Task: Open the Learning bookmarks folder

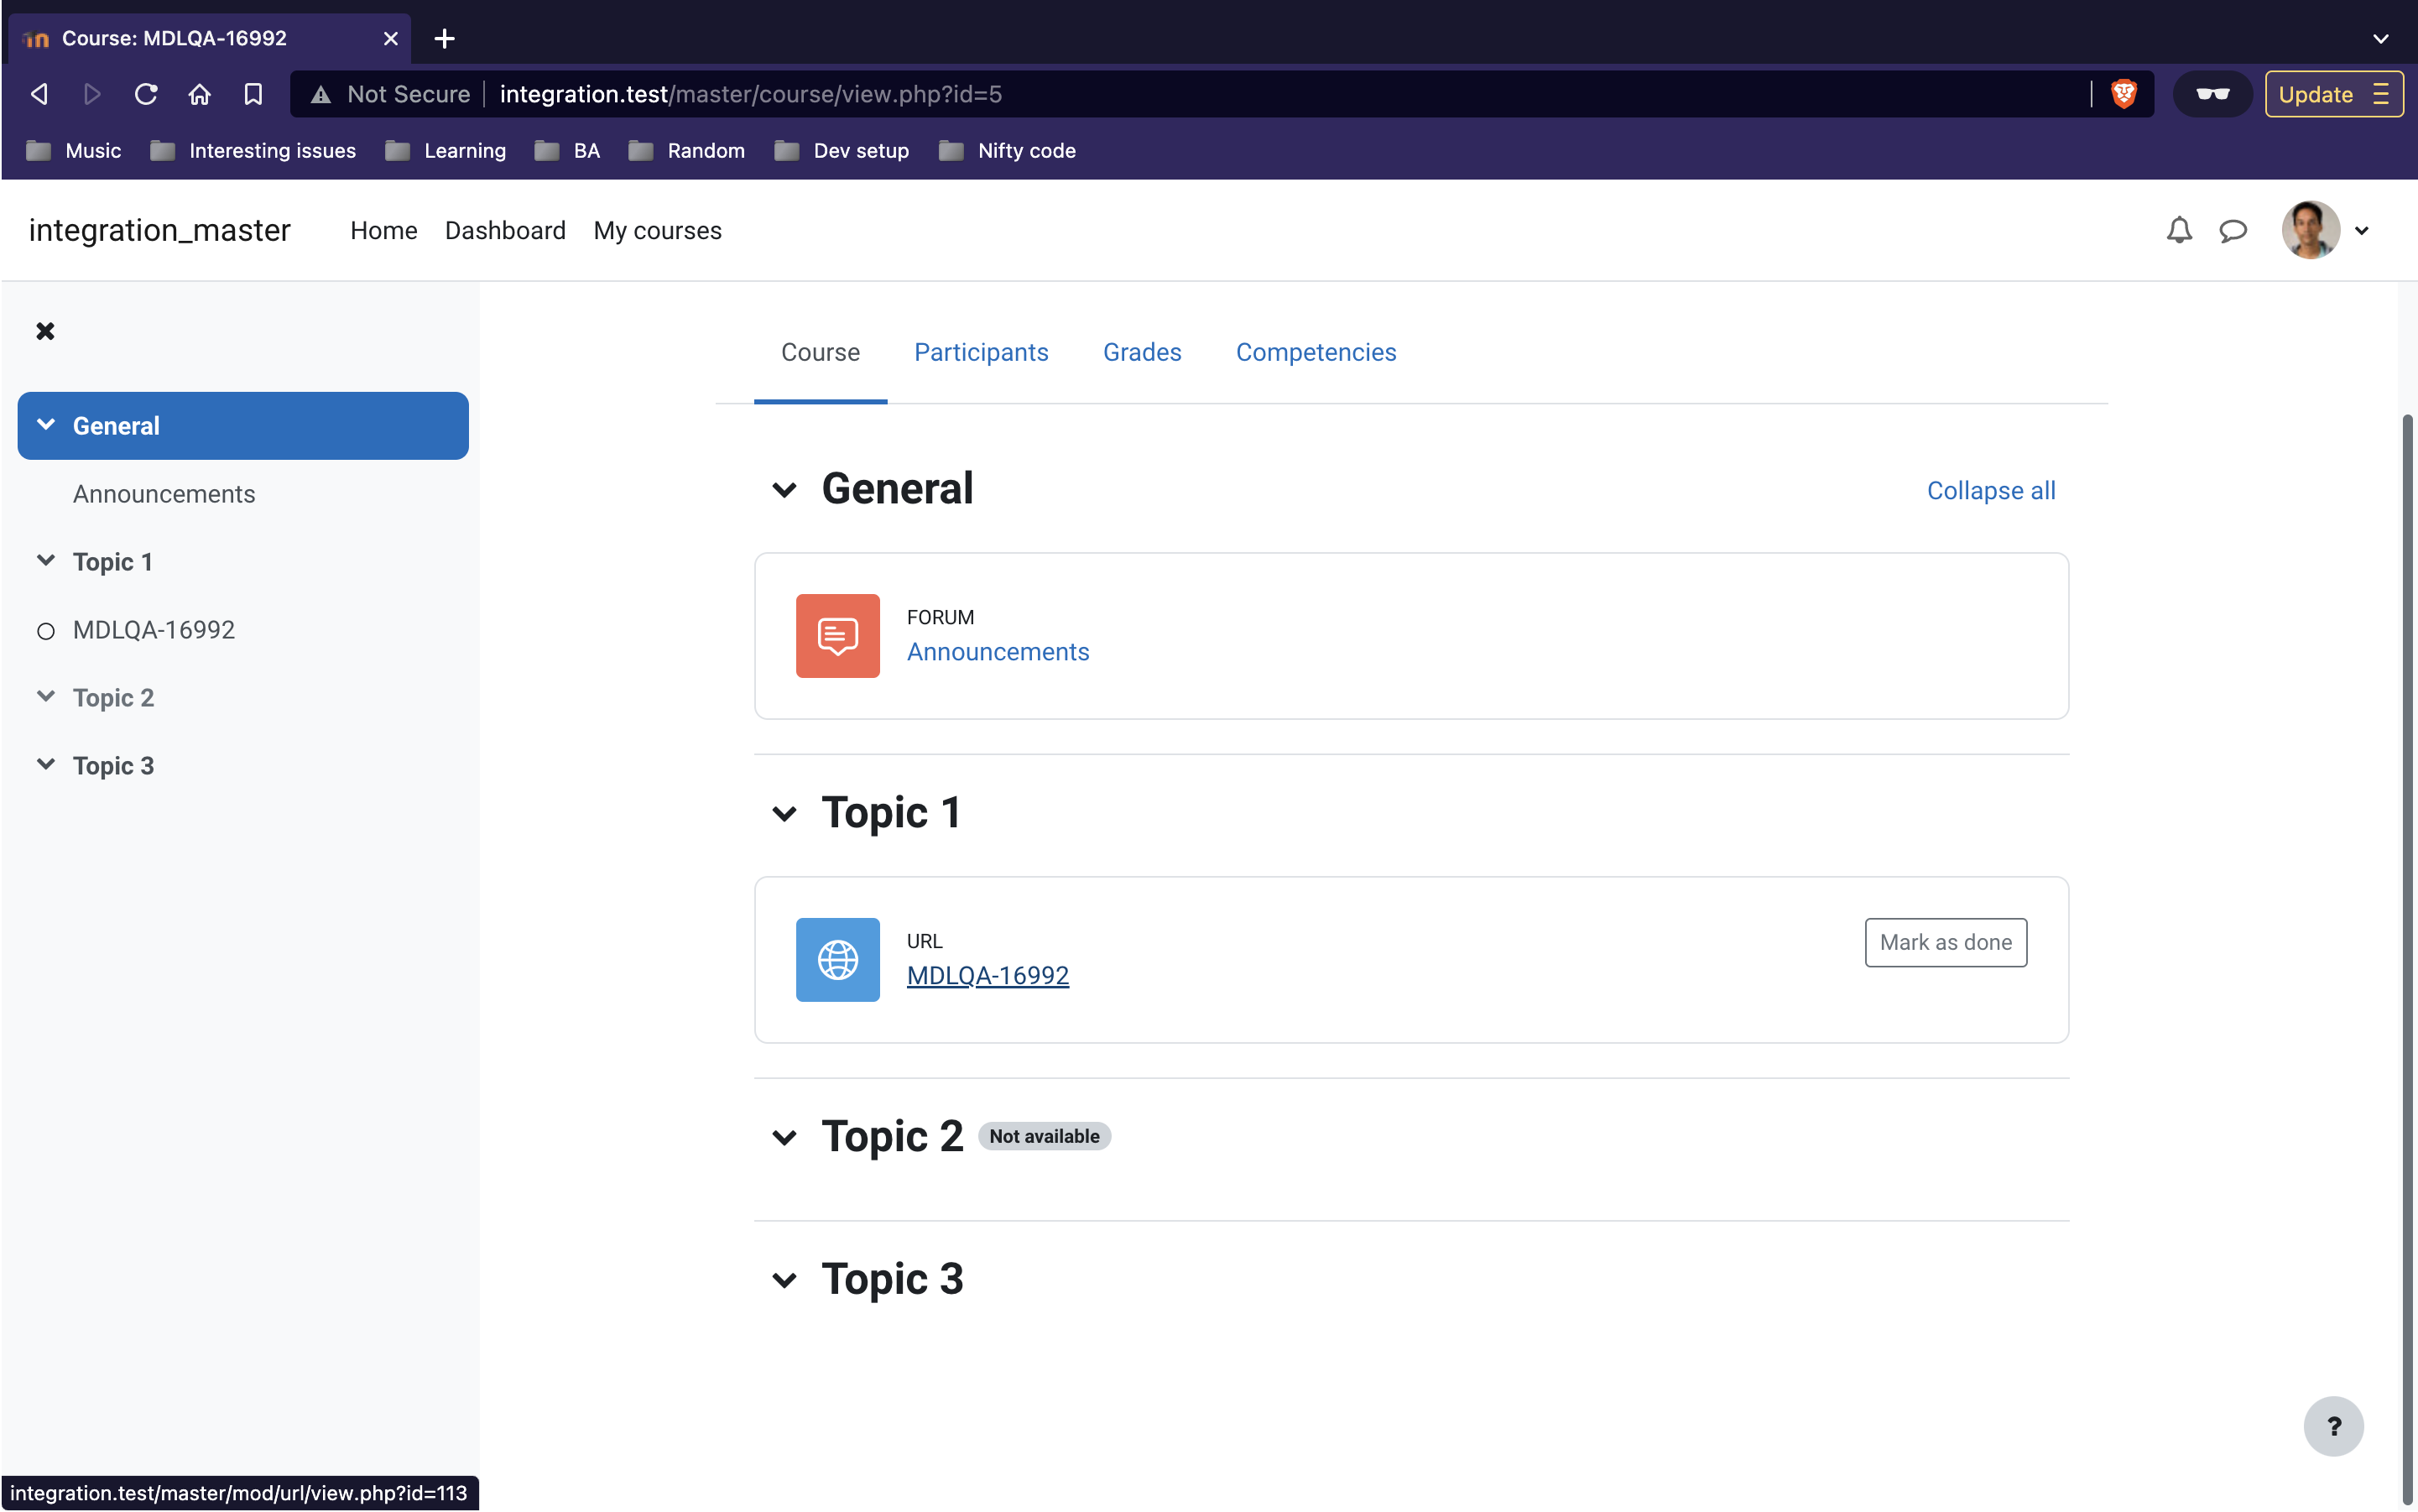Action: click(x=446, y=150)
